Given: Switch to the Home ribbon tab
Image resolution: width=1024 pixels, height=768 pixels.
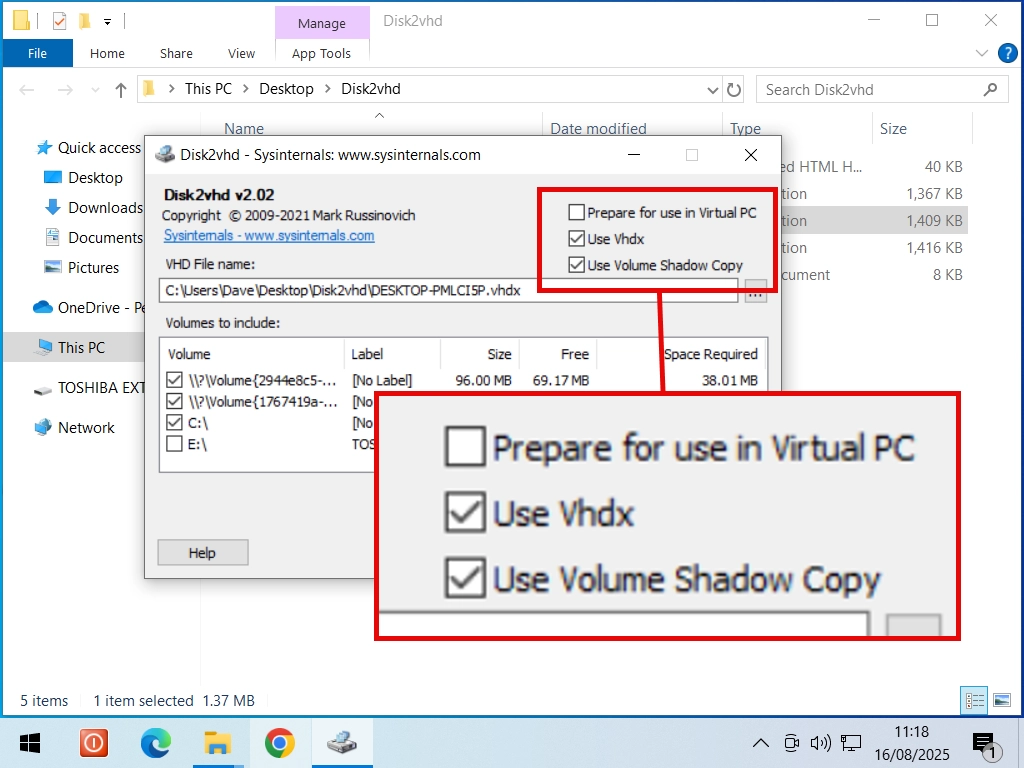Looking at the screenshot, I should pyautogui.click(x=107, y=54).
